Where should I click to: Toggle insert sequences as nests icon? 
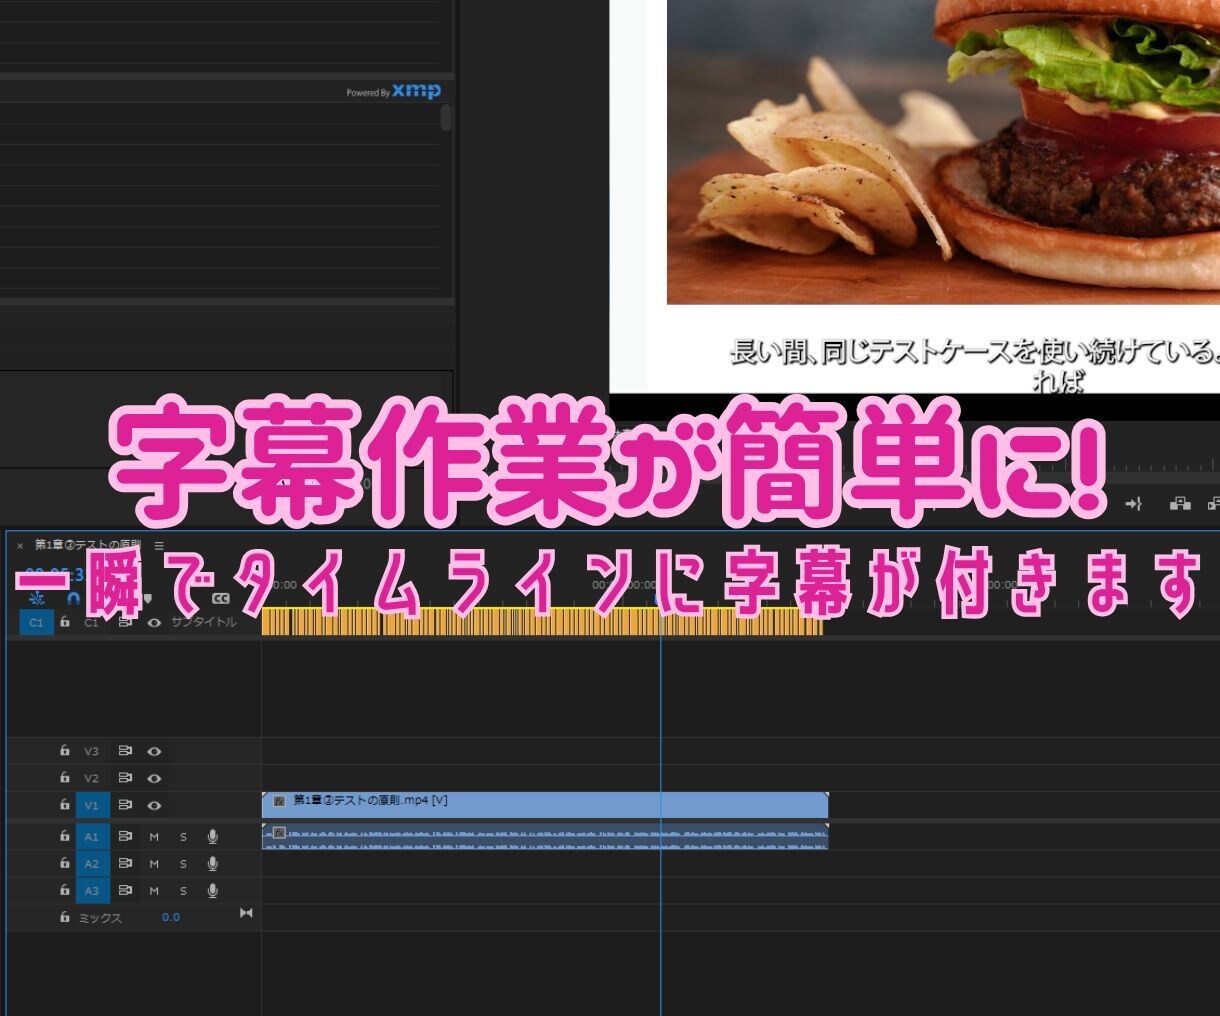(x=37, y=598)
